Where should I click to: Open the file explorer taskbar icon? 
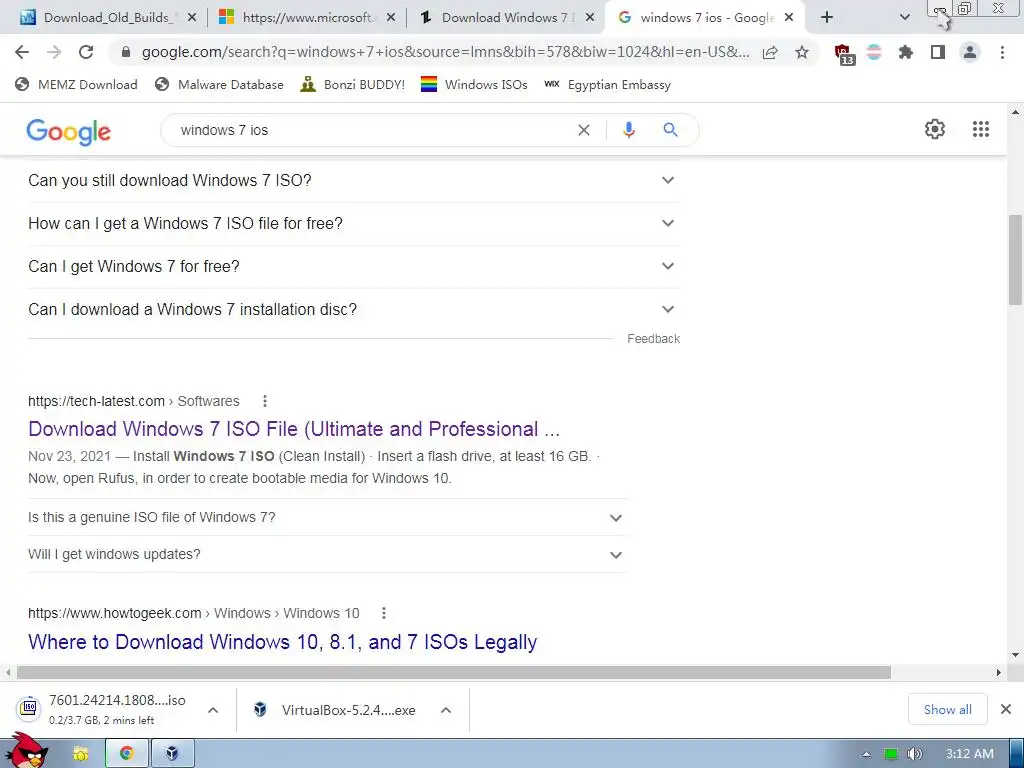pyautogui.click(x=80, y=754)
